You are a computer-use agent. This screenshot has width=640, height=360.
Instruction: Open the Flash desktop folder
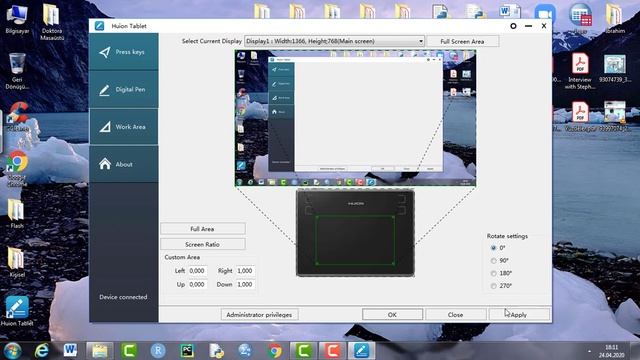16,214
